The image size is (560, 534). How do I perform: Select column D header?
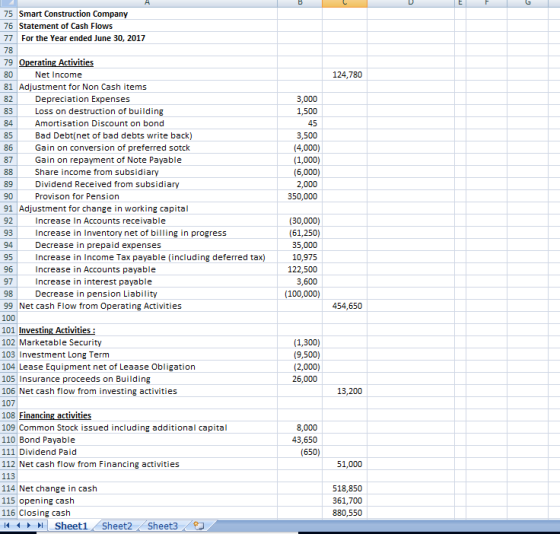pos(411,3)
